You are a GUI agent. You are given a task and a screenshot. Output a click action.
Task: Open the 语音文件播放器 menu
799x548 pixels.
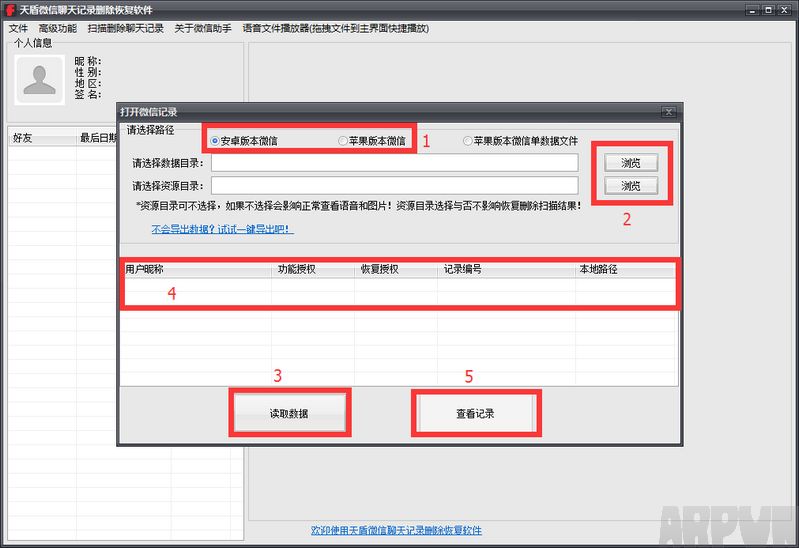[336, 29]
